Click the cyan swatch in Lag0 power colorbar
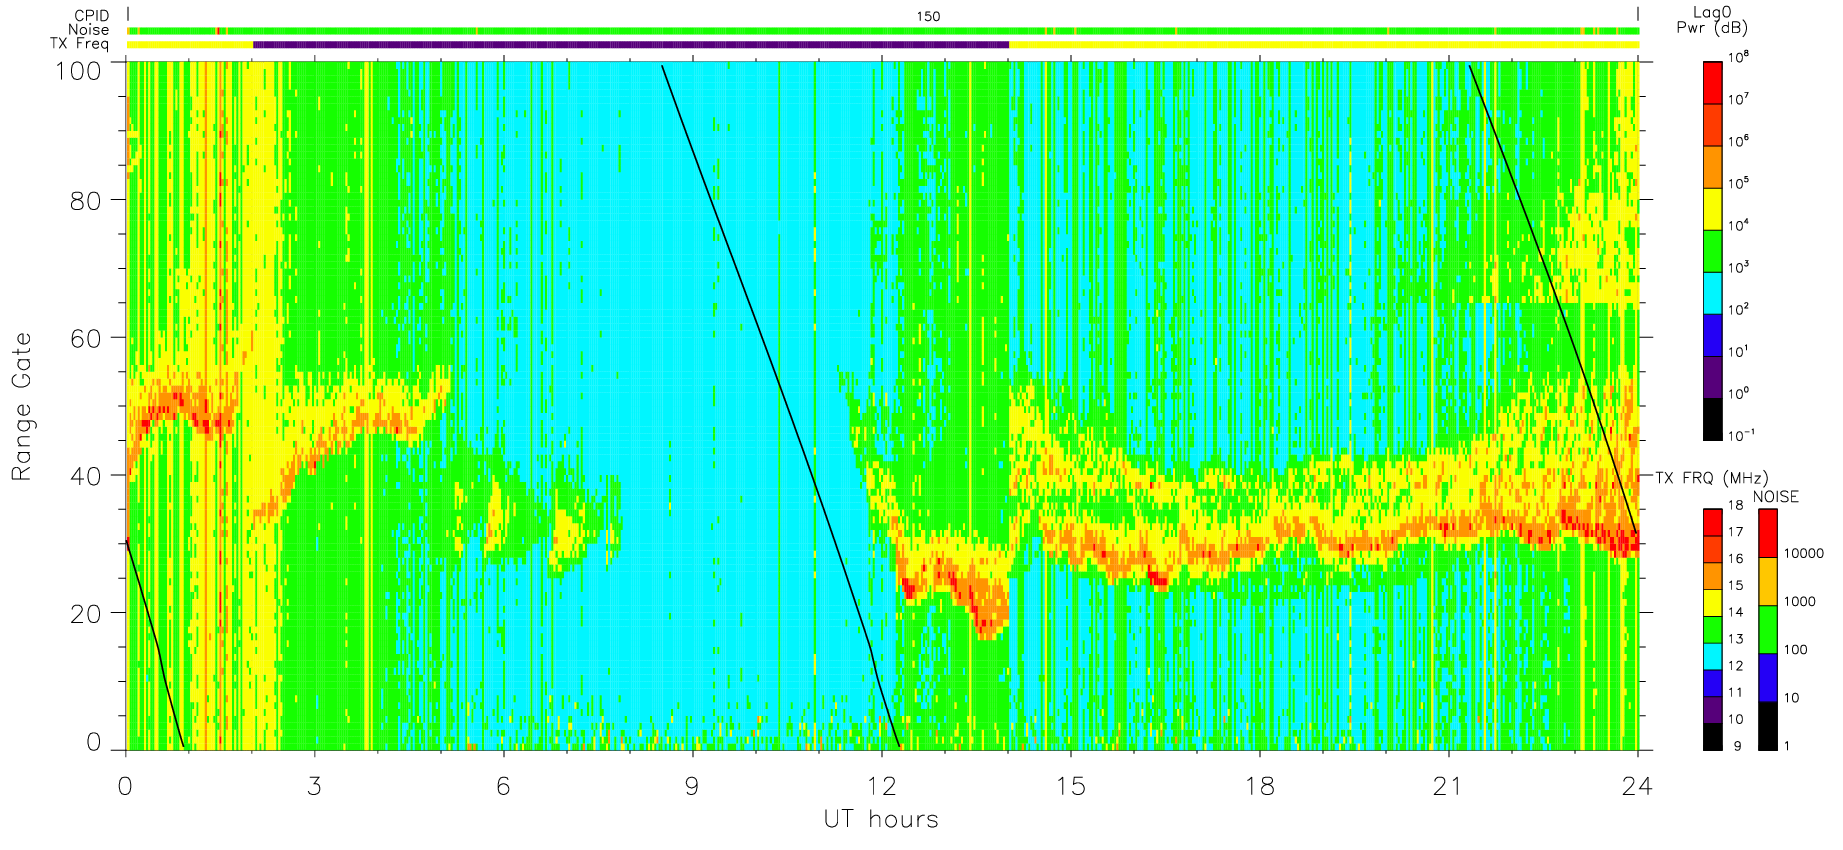The image size is (1843, 850). pos(1712,293)
